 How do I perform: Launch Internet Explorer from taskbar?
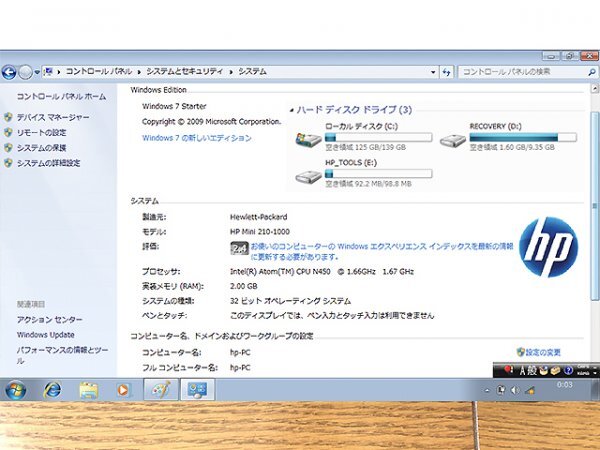click(x=52, y=390)
